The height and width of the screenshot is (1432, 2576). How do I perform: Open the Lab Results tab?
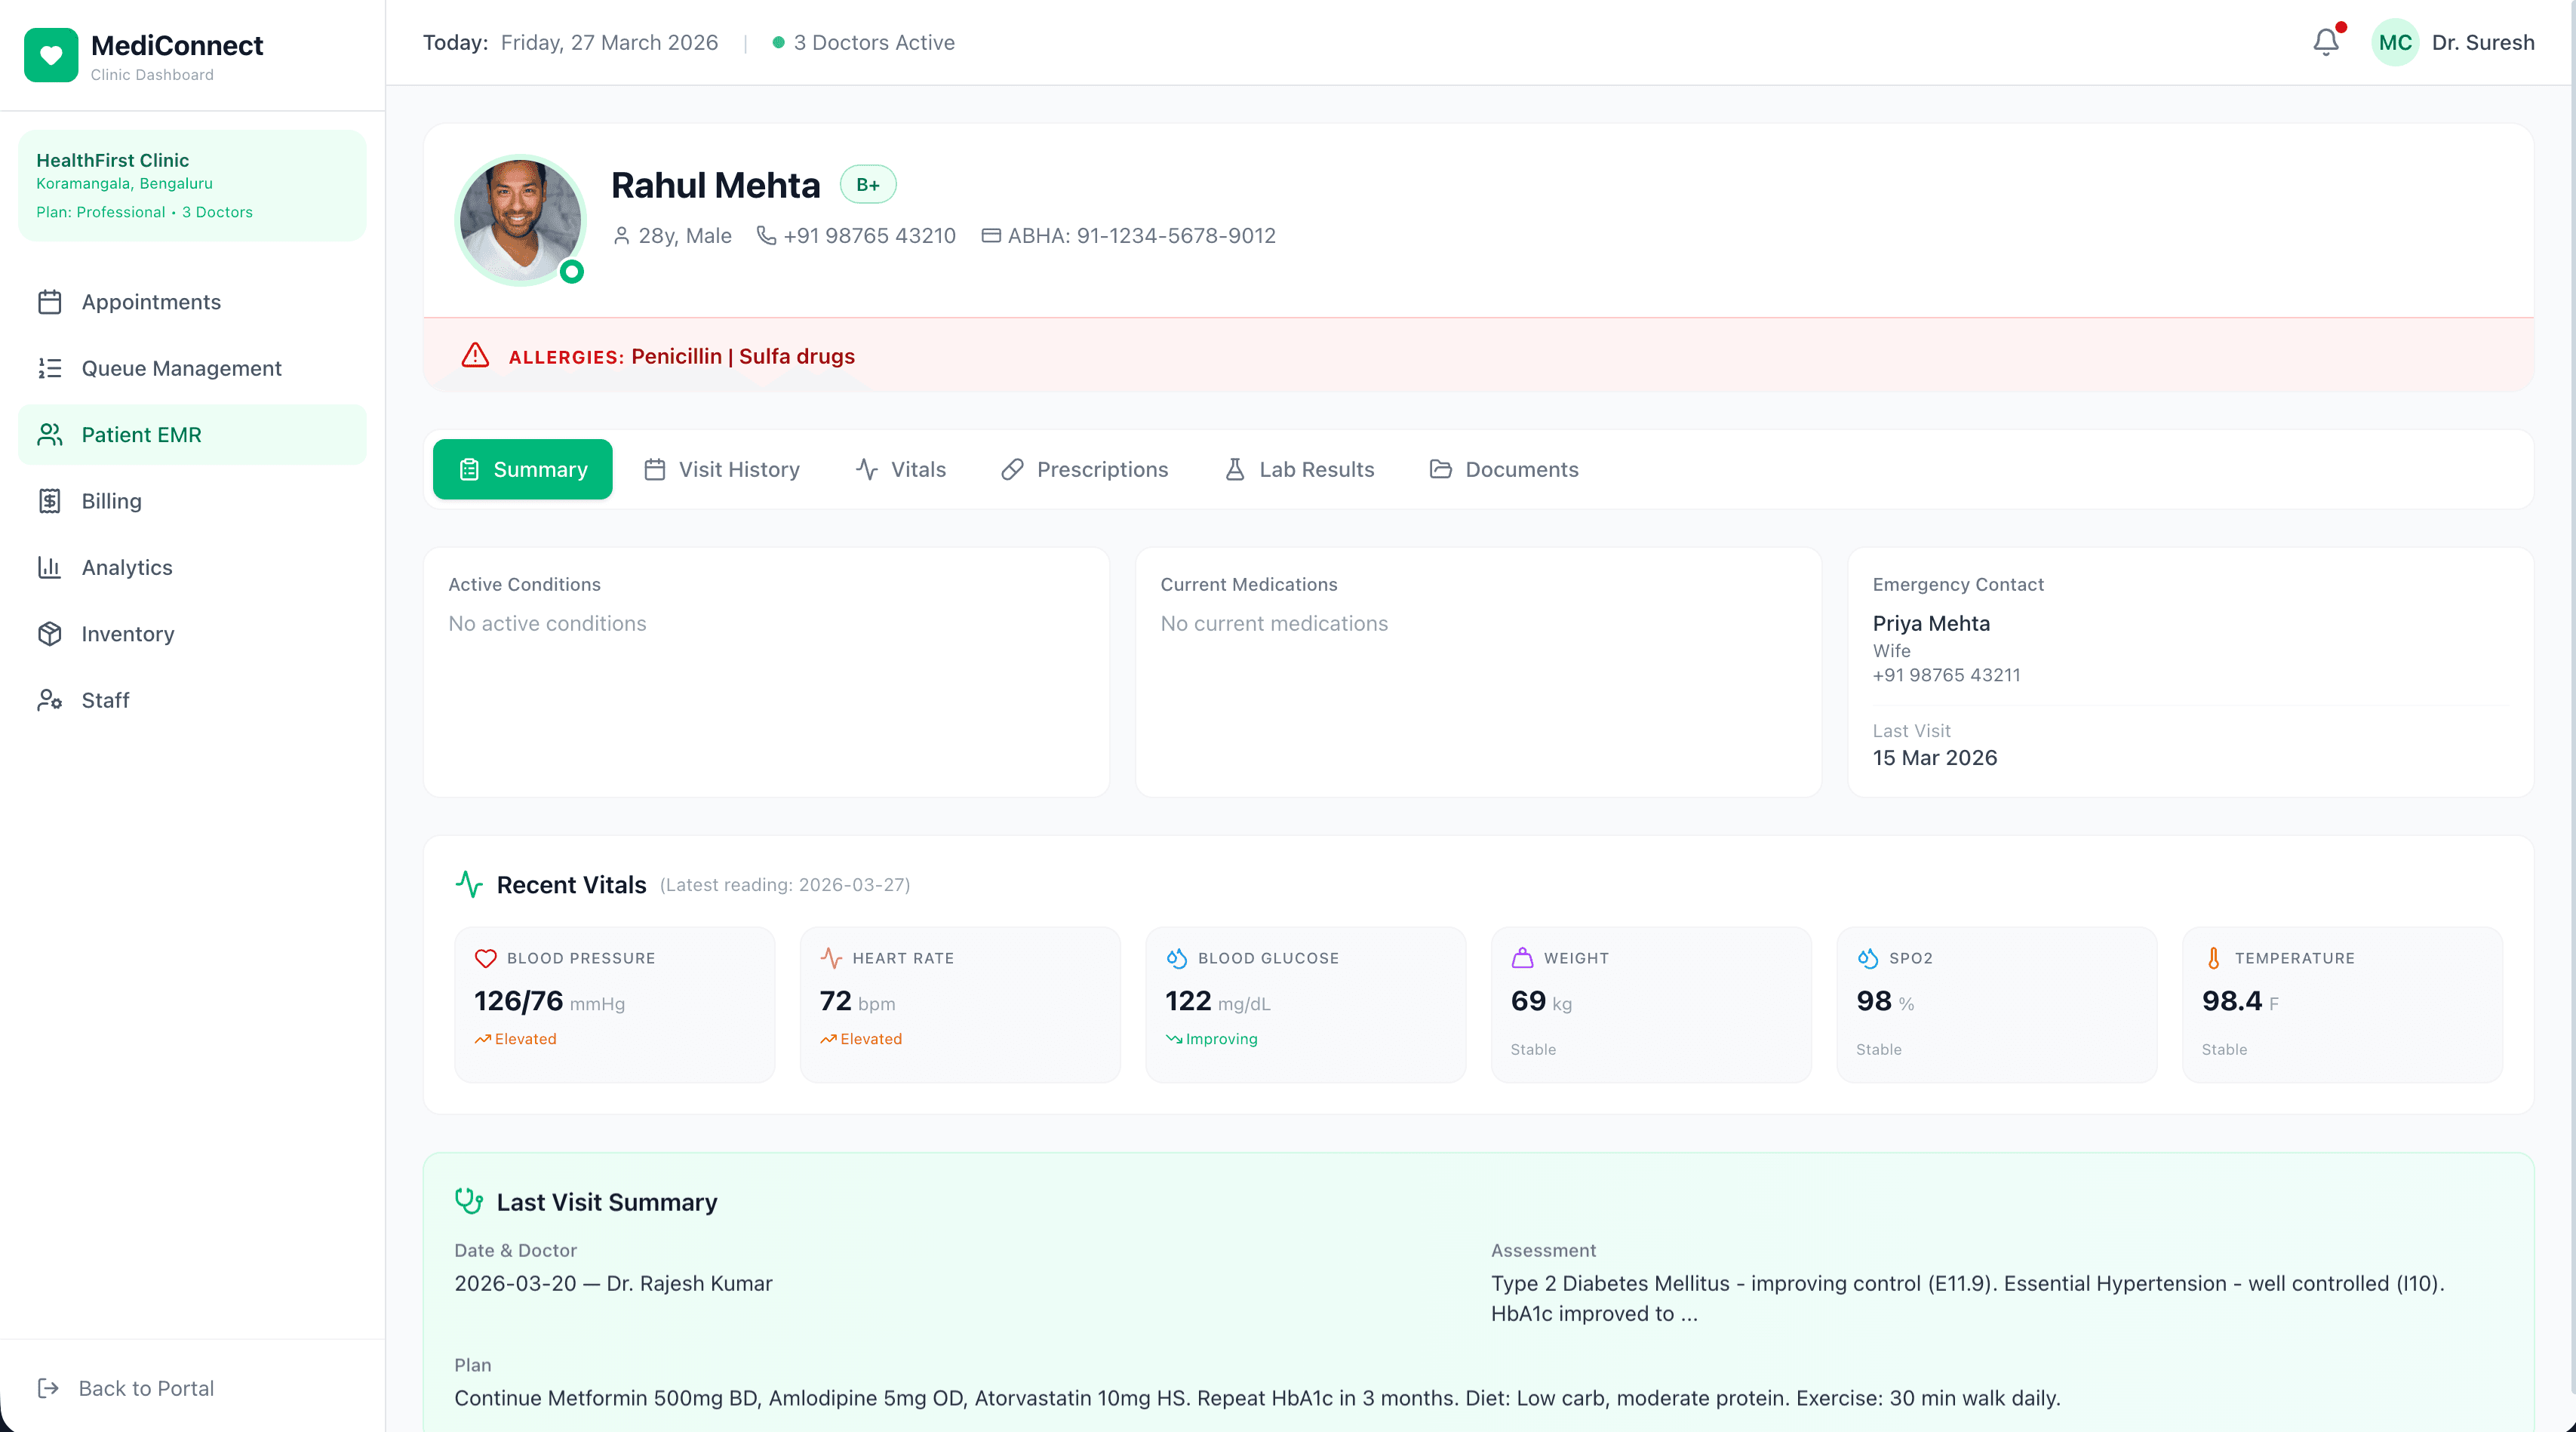tap(1299, 469)
